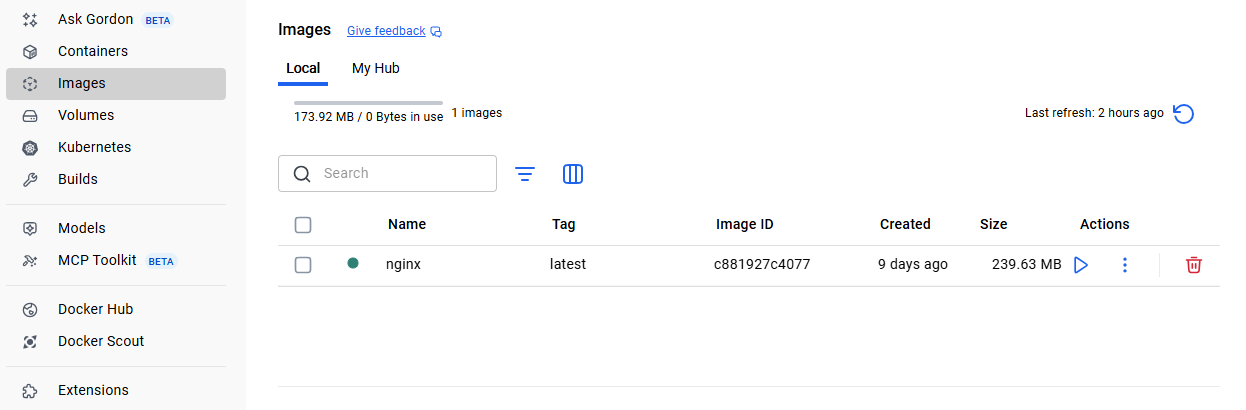The height and width of the screenshot is (410, 1246).
Task: Sort by the Image ID column header
Action: [x=745, y=224]
